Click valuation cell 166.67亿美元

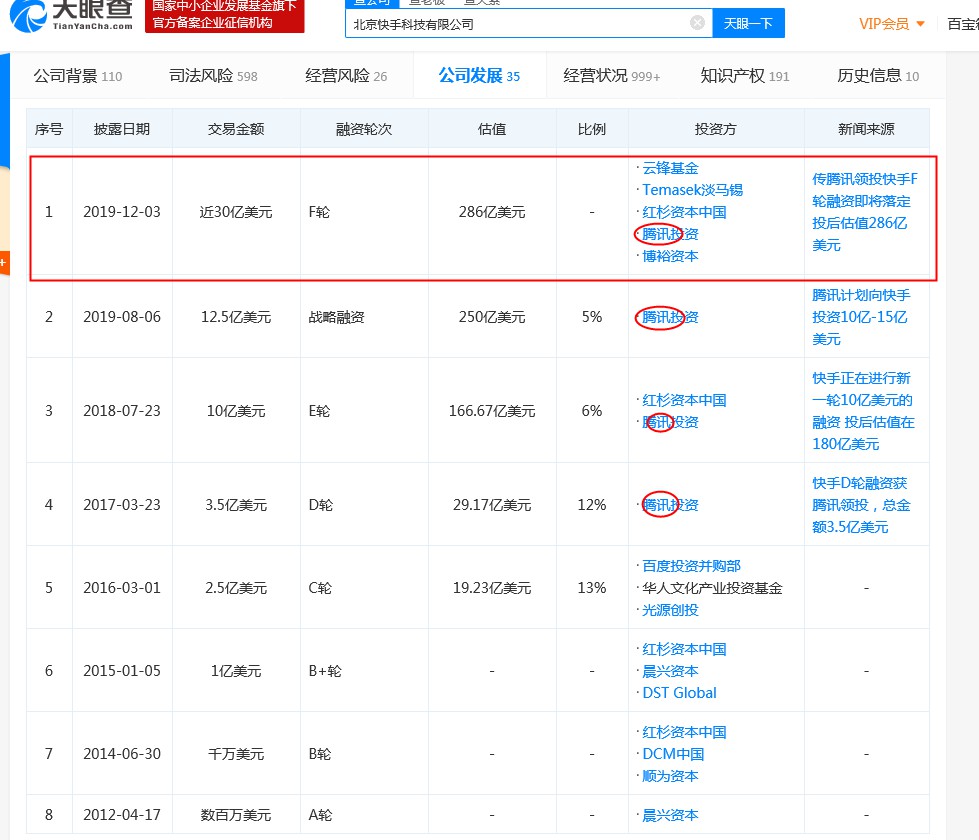(492, 411)
